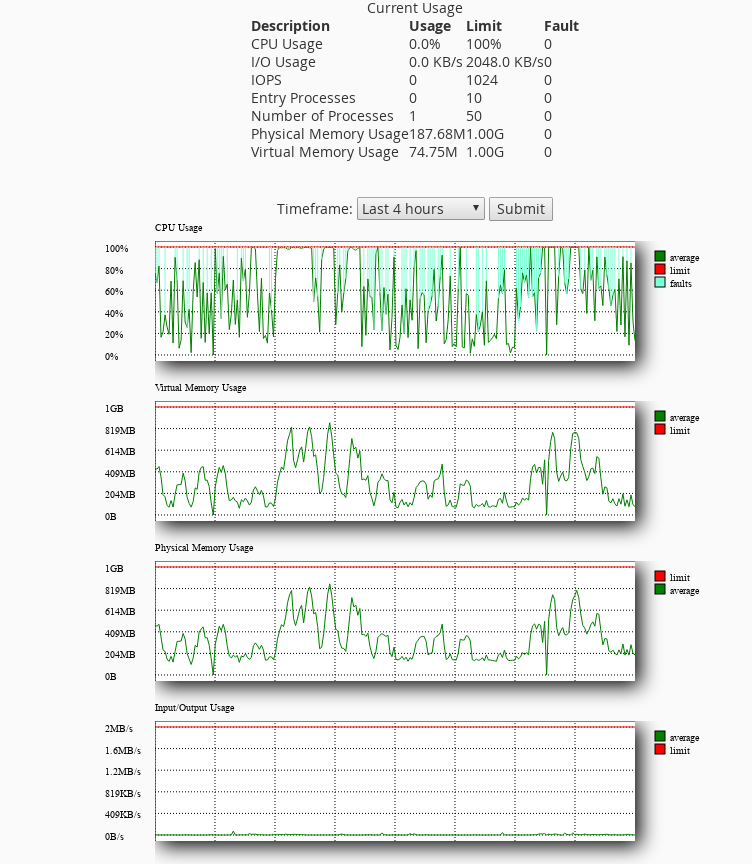Click the 819MB axis label on Virtual Memory chart
Screen dimensions: 752x864
pyautogui.click(x=120, y=430)
